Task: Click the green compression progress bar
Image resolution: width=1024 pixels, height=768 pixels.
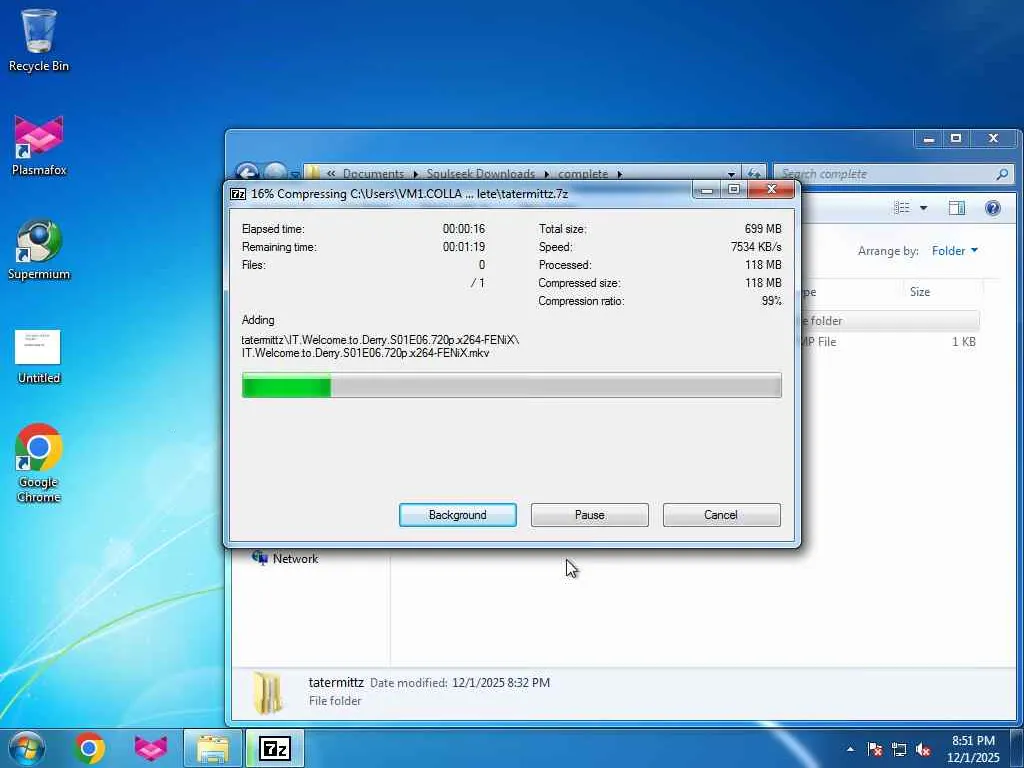Action: tap(511, 385)
